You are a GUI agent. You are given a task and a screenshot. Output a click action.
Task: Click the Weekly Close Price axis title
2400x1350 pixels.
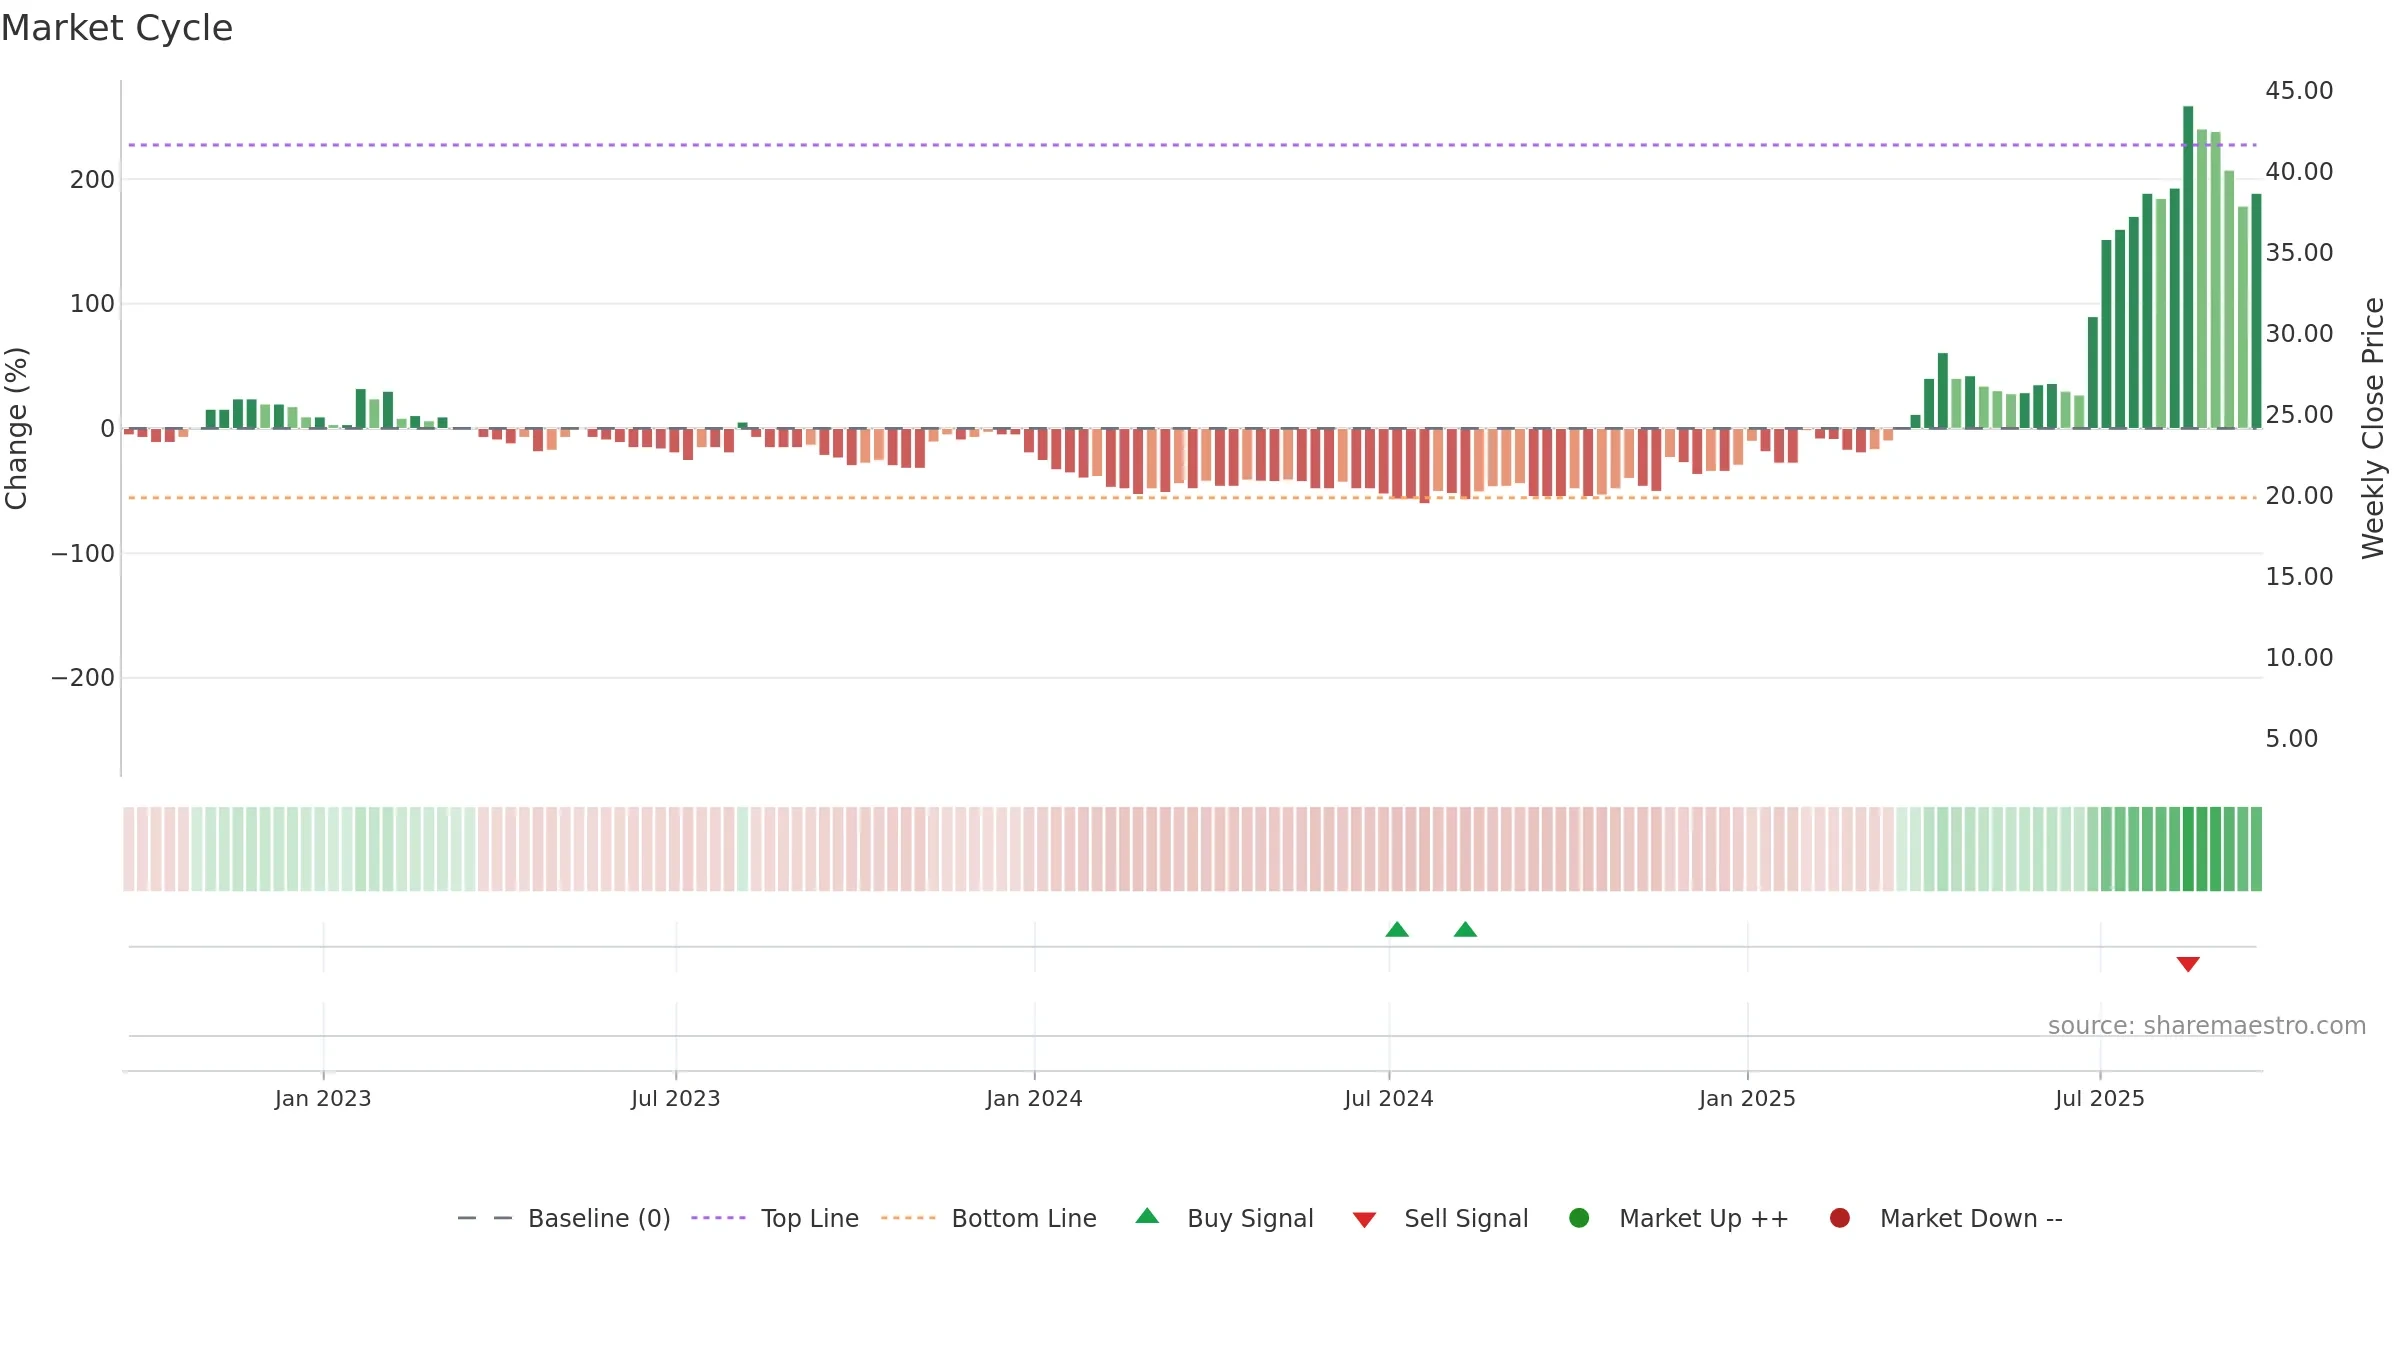pyautogui.click(x=2373, y=428)
